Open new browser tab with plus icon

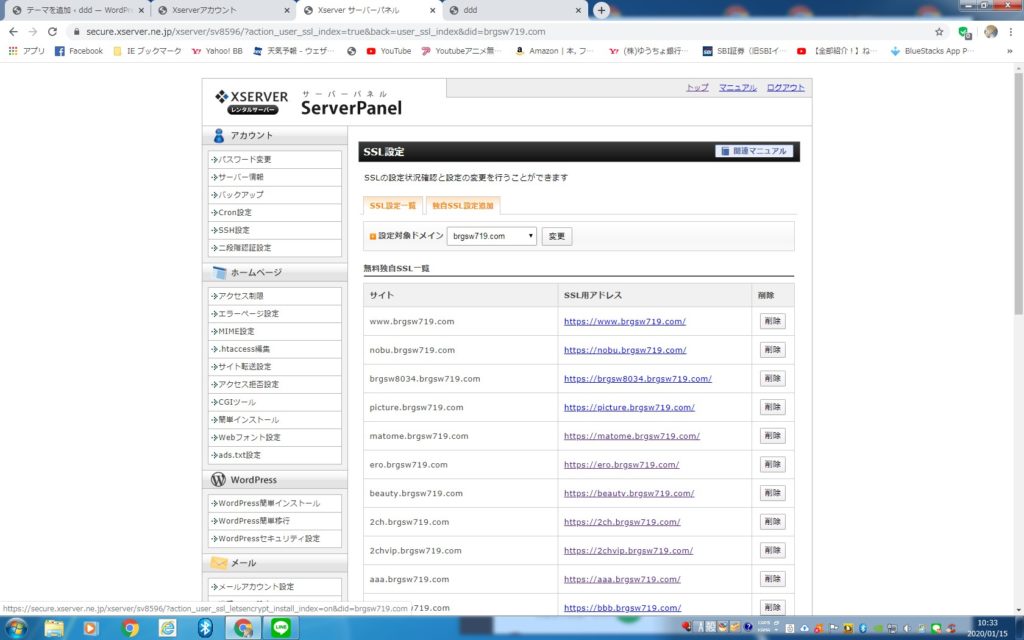(x=601, y=10)
